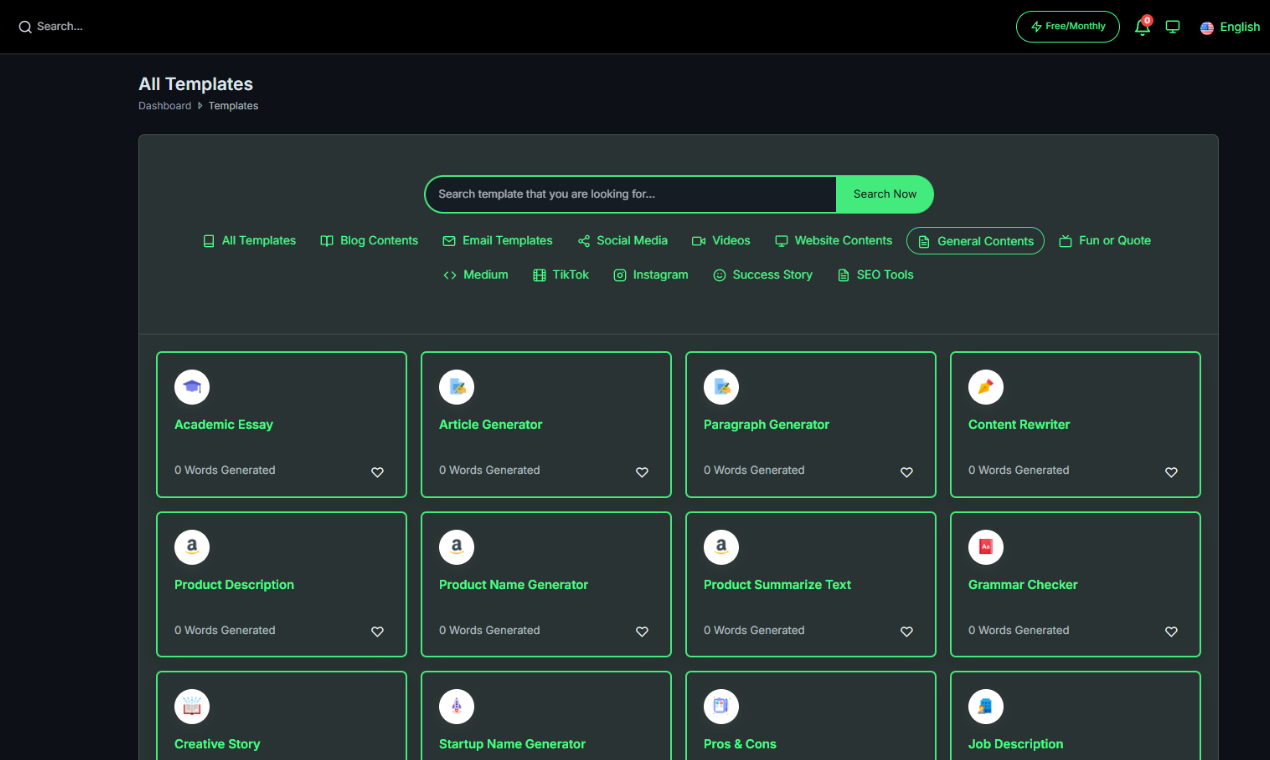Click inside the template search field

point(630,194)
